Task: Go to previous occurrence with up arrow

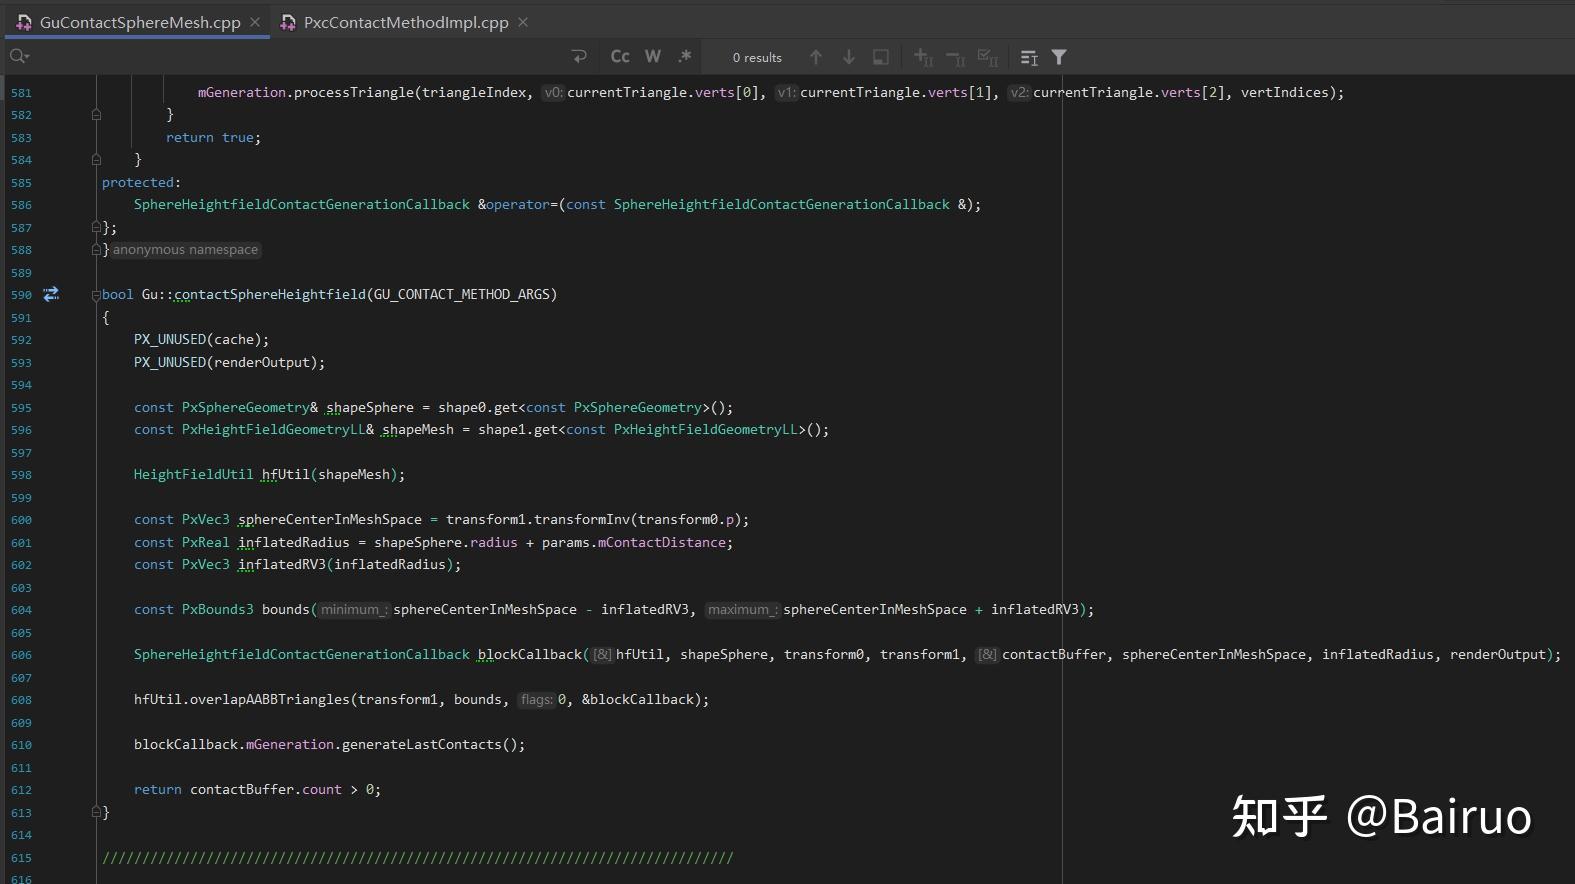Action: pos(816,57)
